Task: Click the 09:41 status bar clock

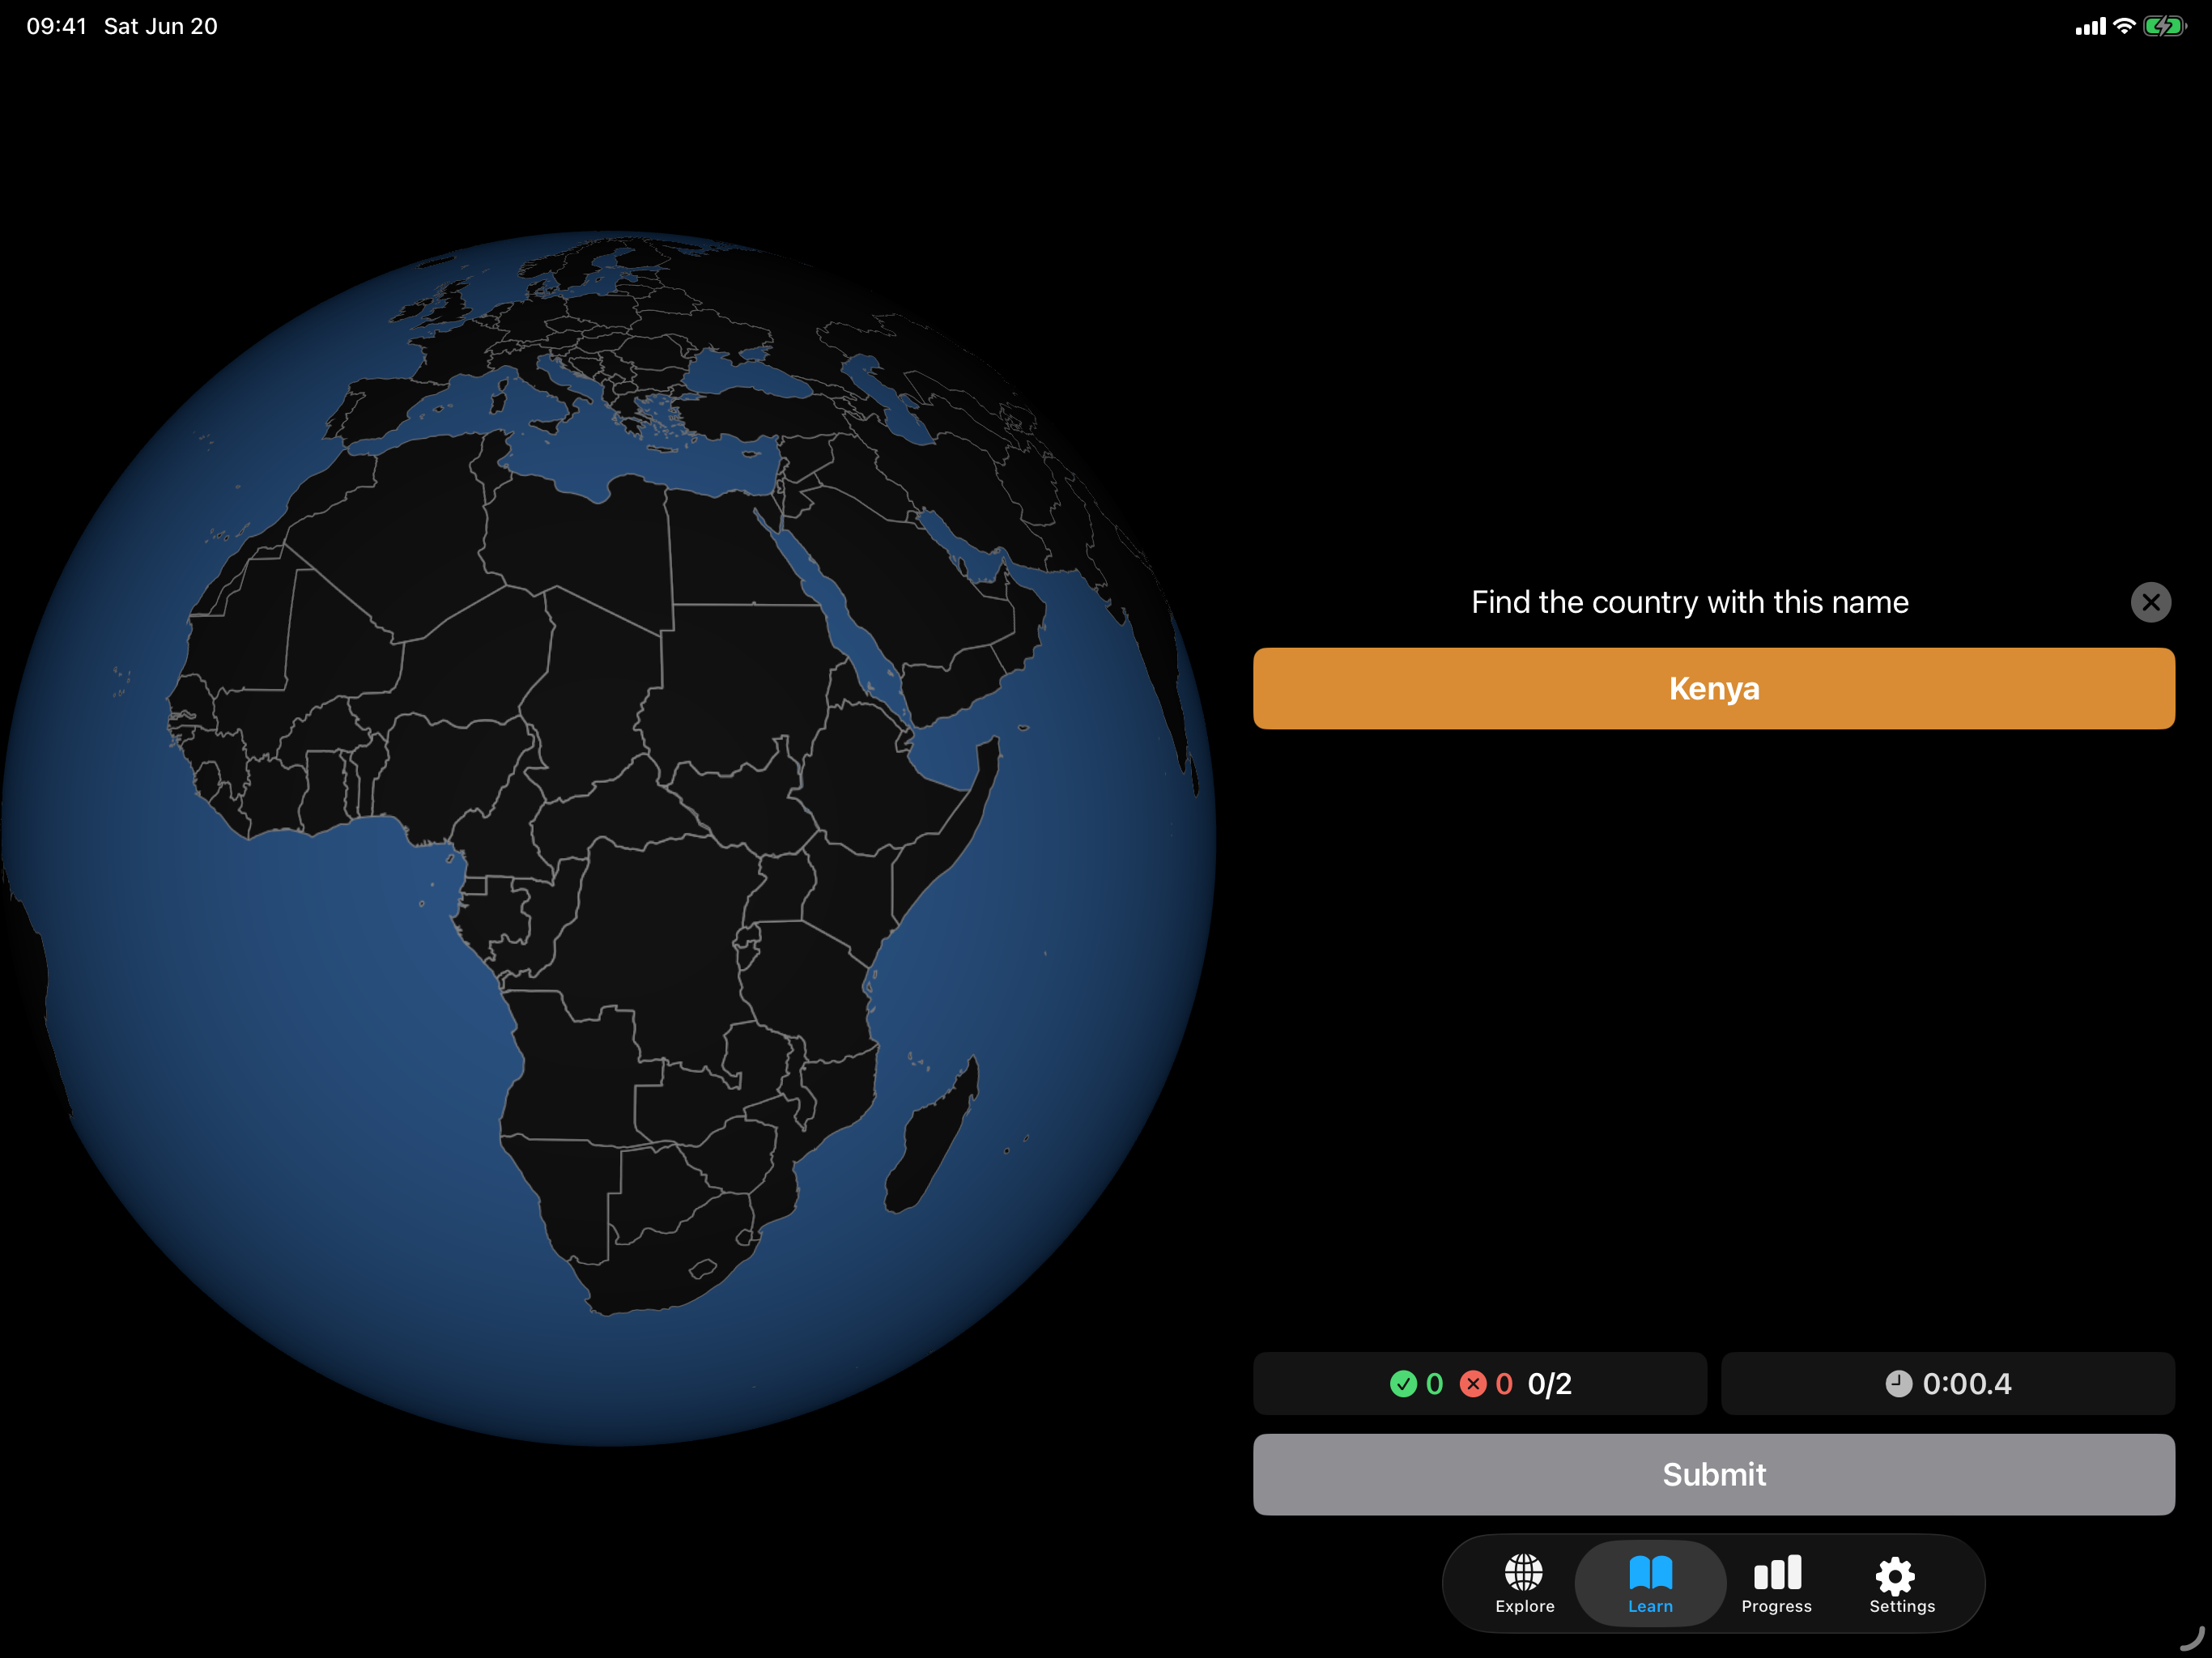Action: point(57,26)
